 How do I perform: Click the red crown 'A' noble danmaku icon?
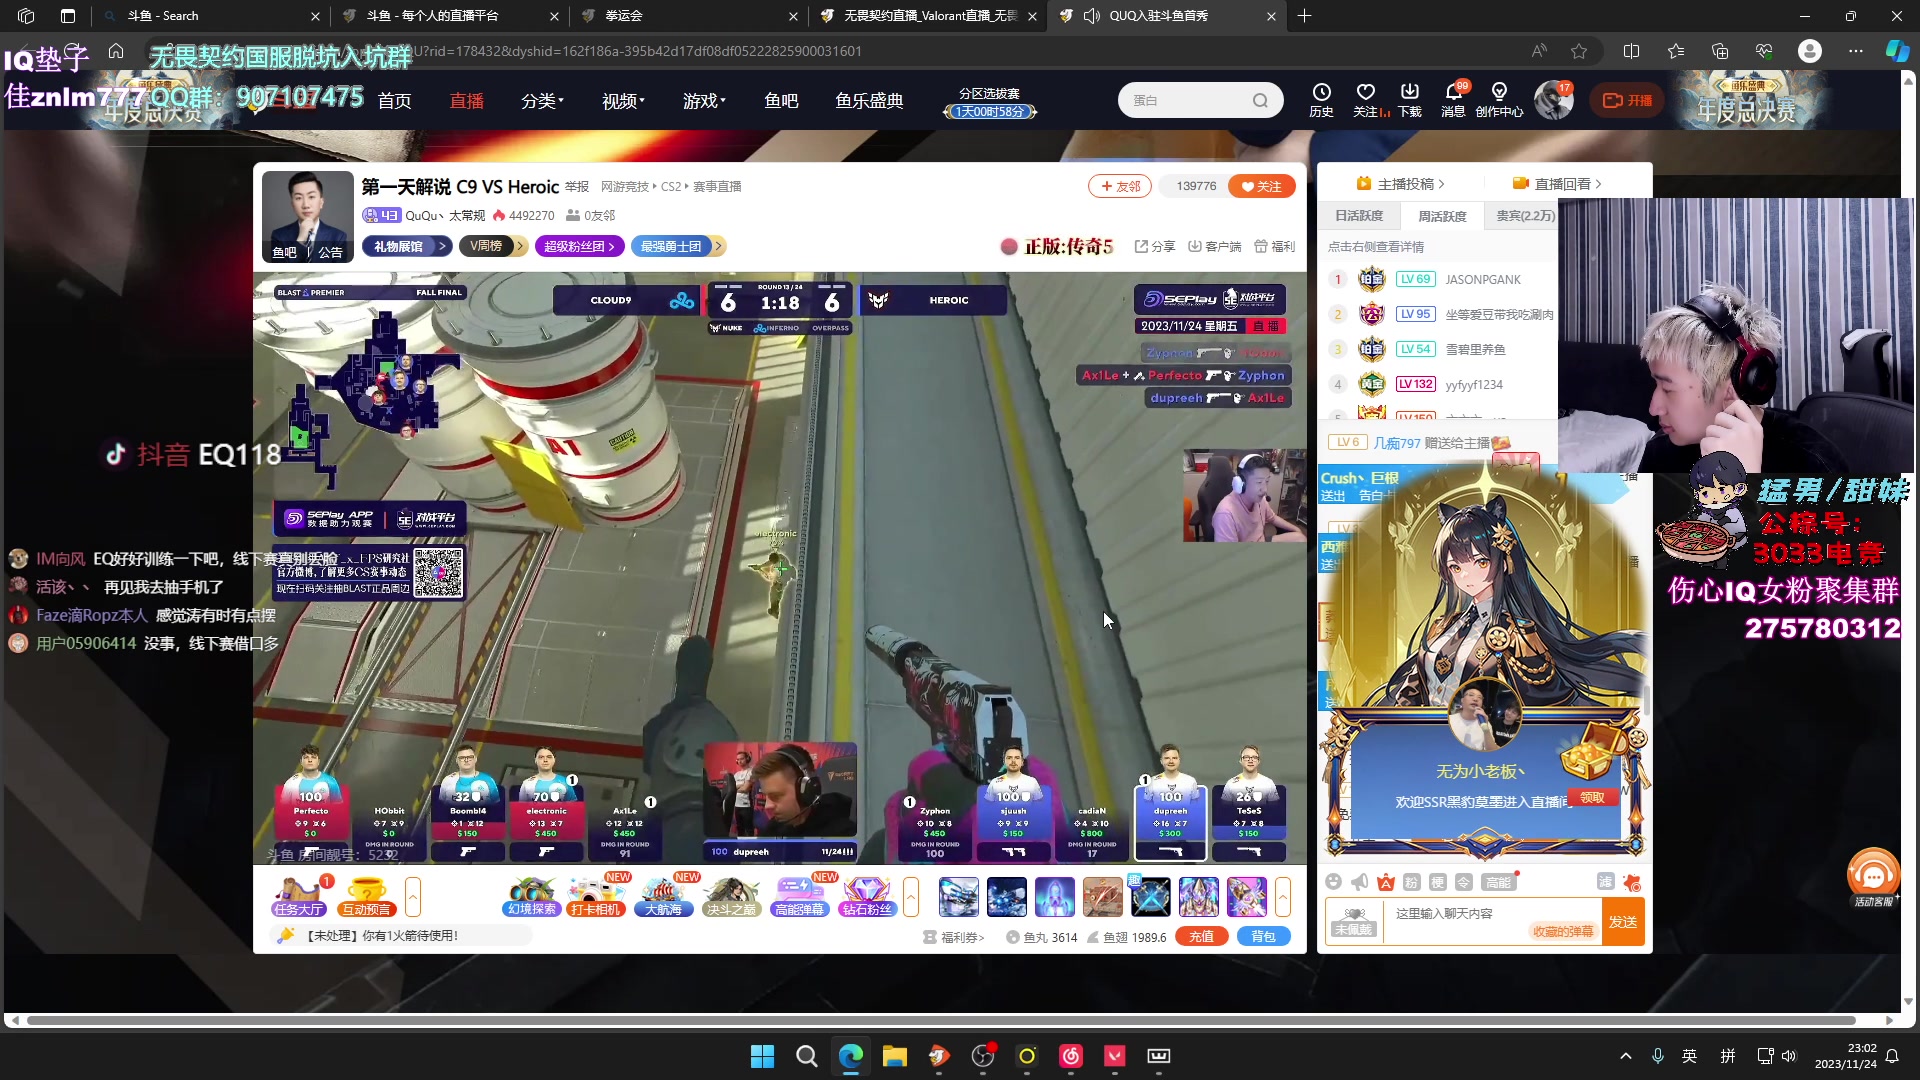point(1385,882)
